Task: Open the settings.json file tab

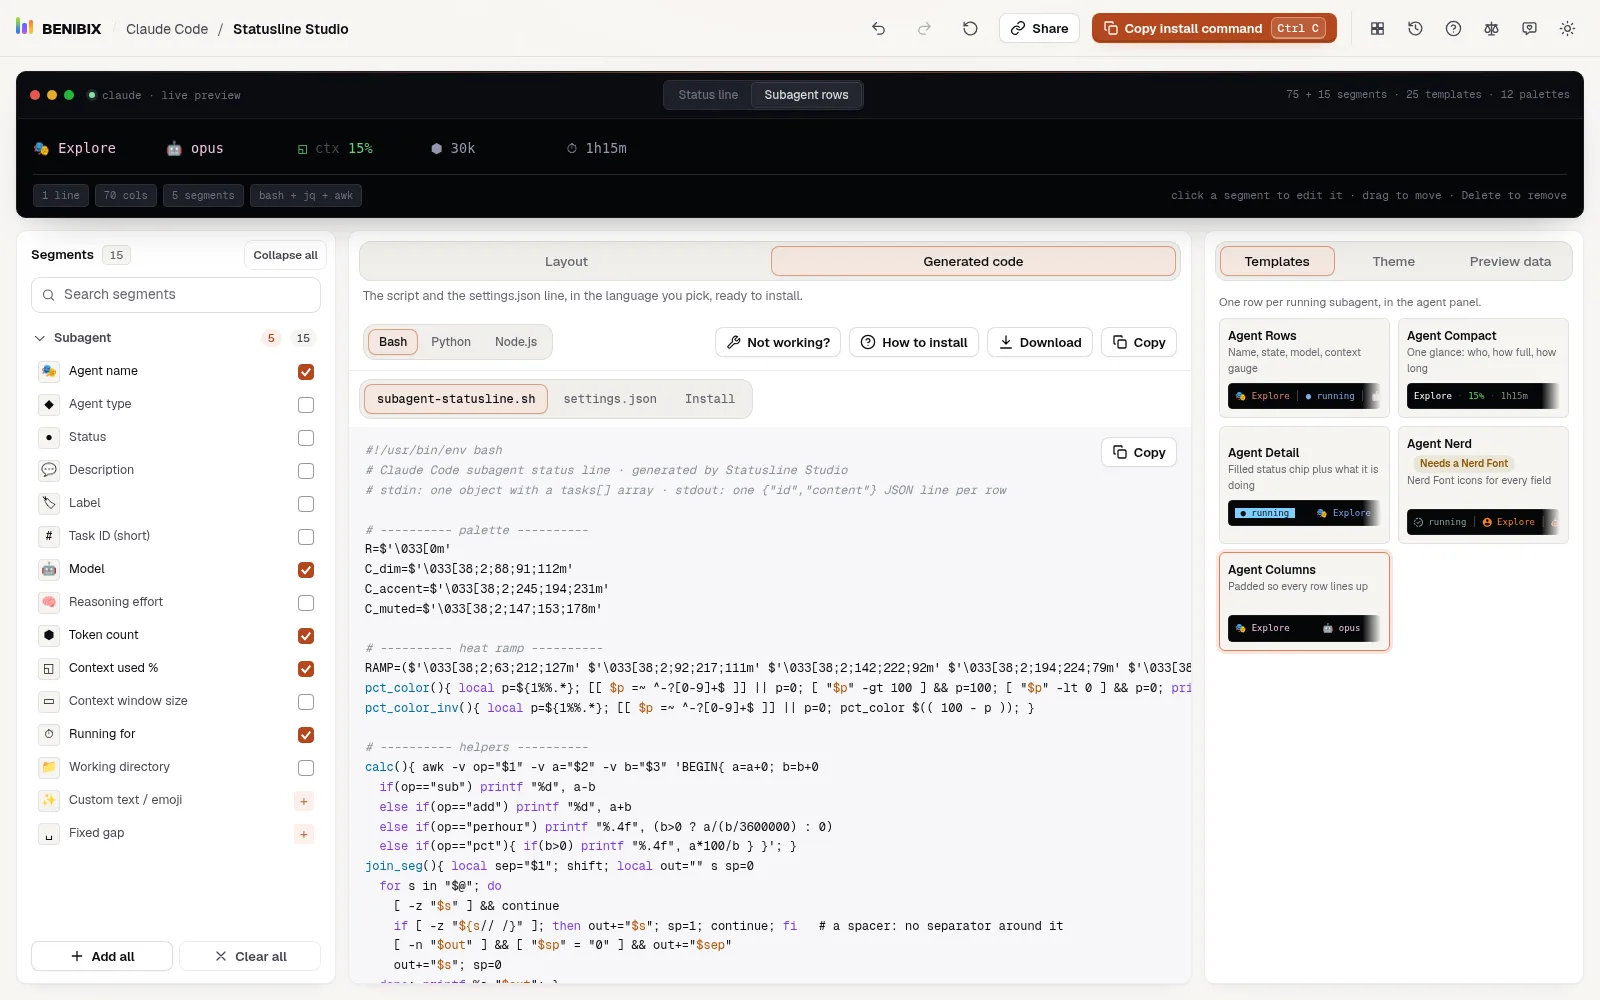Action: 610,399
